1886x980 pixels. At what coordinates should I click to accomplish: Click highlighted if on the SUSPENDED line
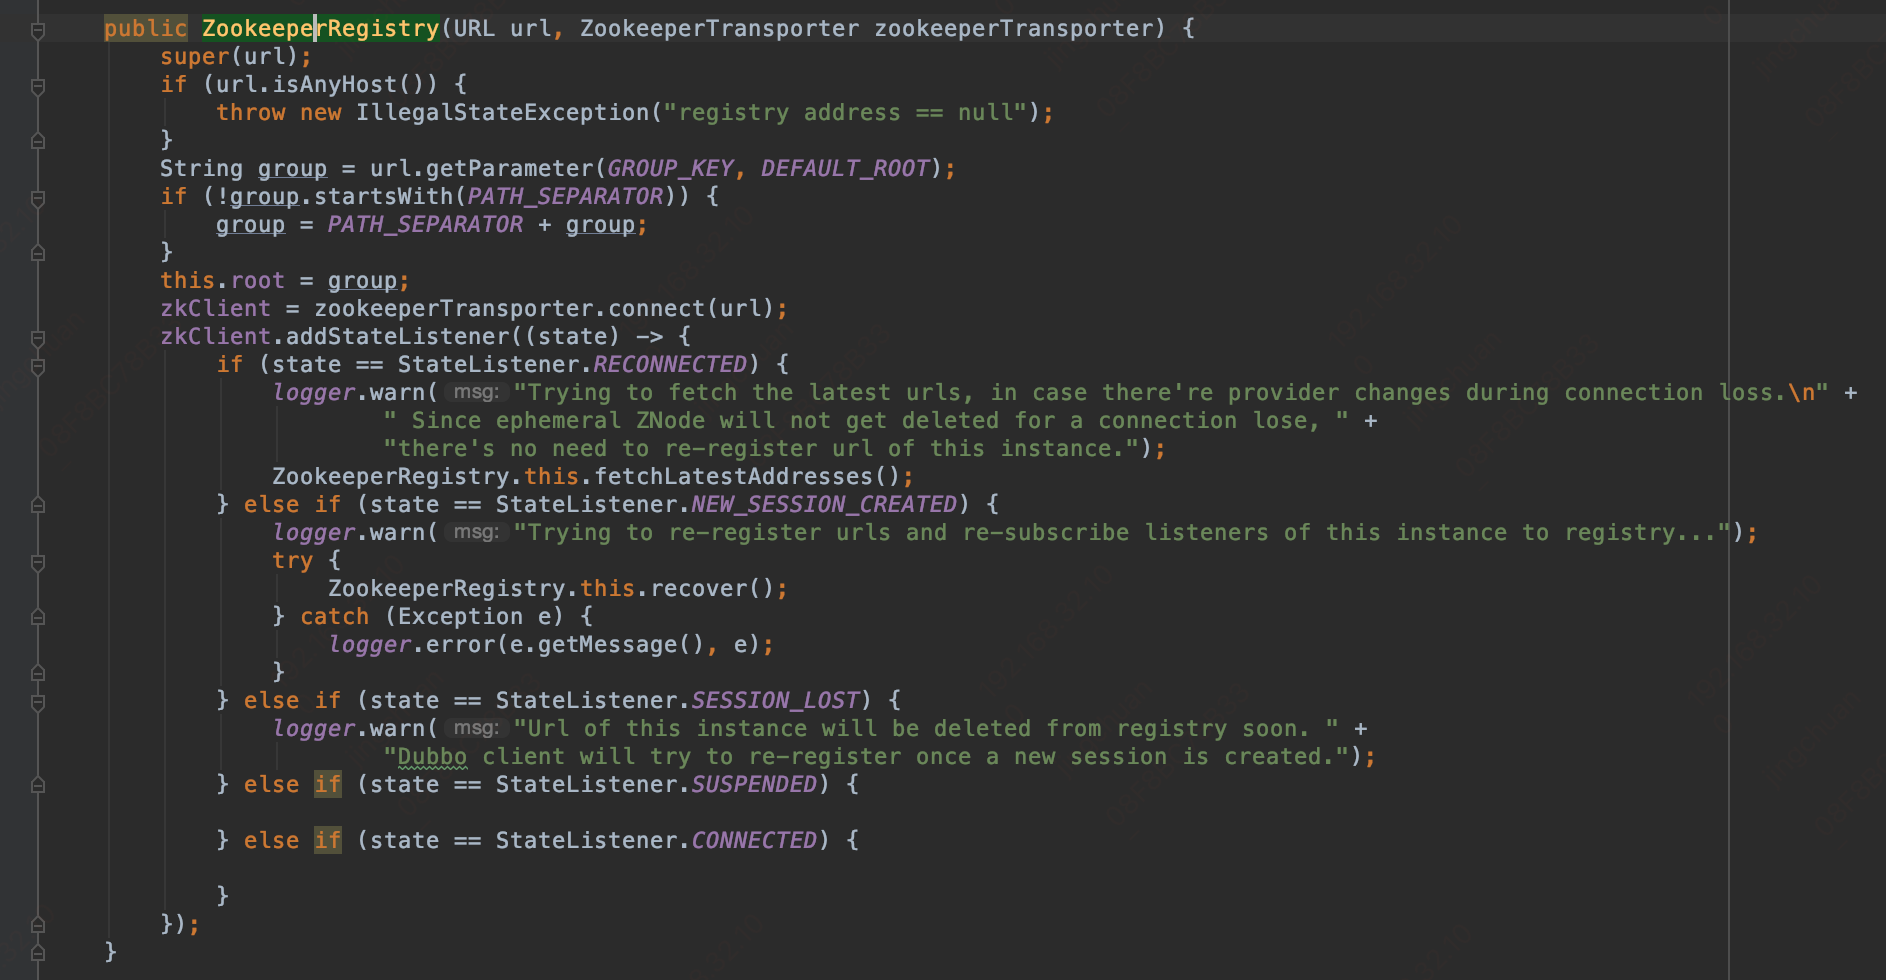coord(327,785)
